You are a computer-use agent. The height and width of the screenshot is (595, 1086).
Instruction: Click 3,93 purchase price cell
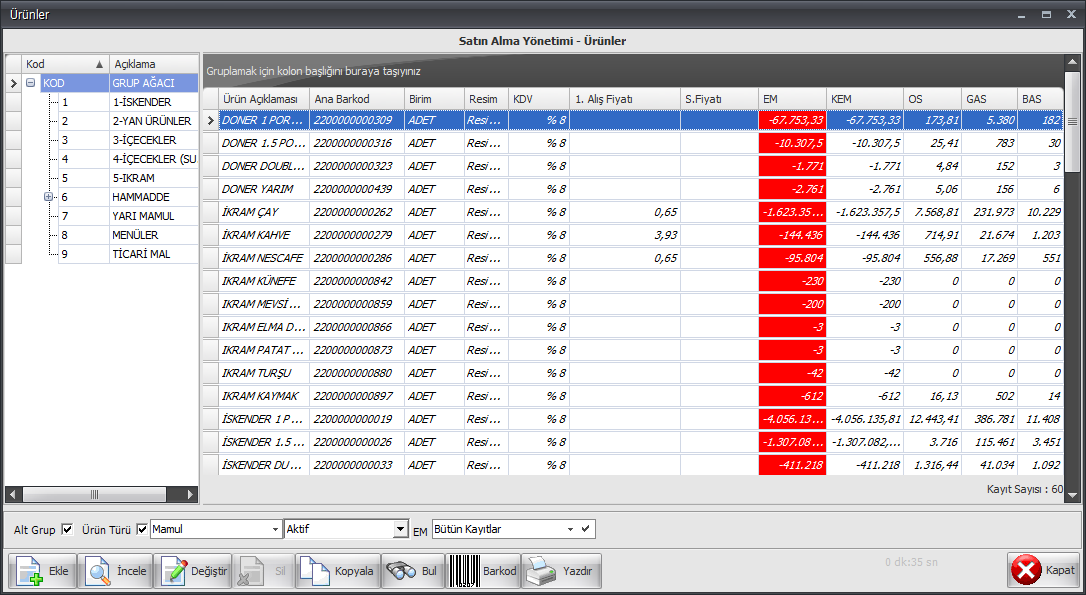pyautogui.click(x=625, y=235)
